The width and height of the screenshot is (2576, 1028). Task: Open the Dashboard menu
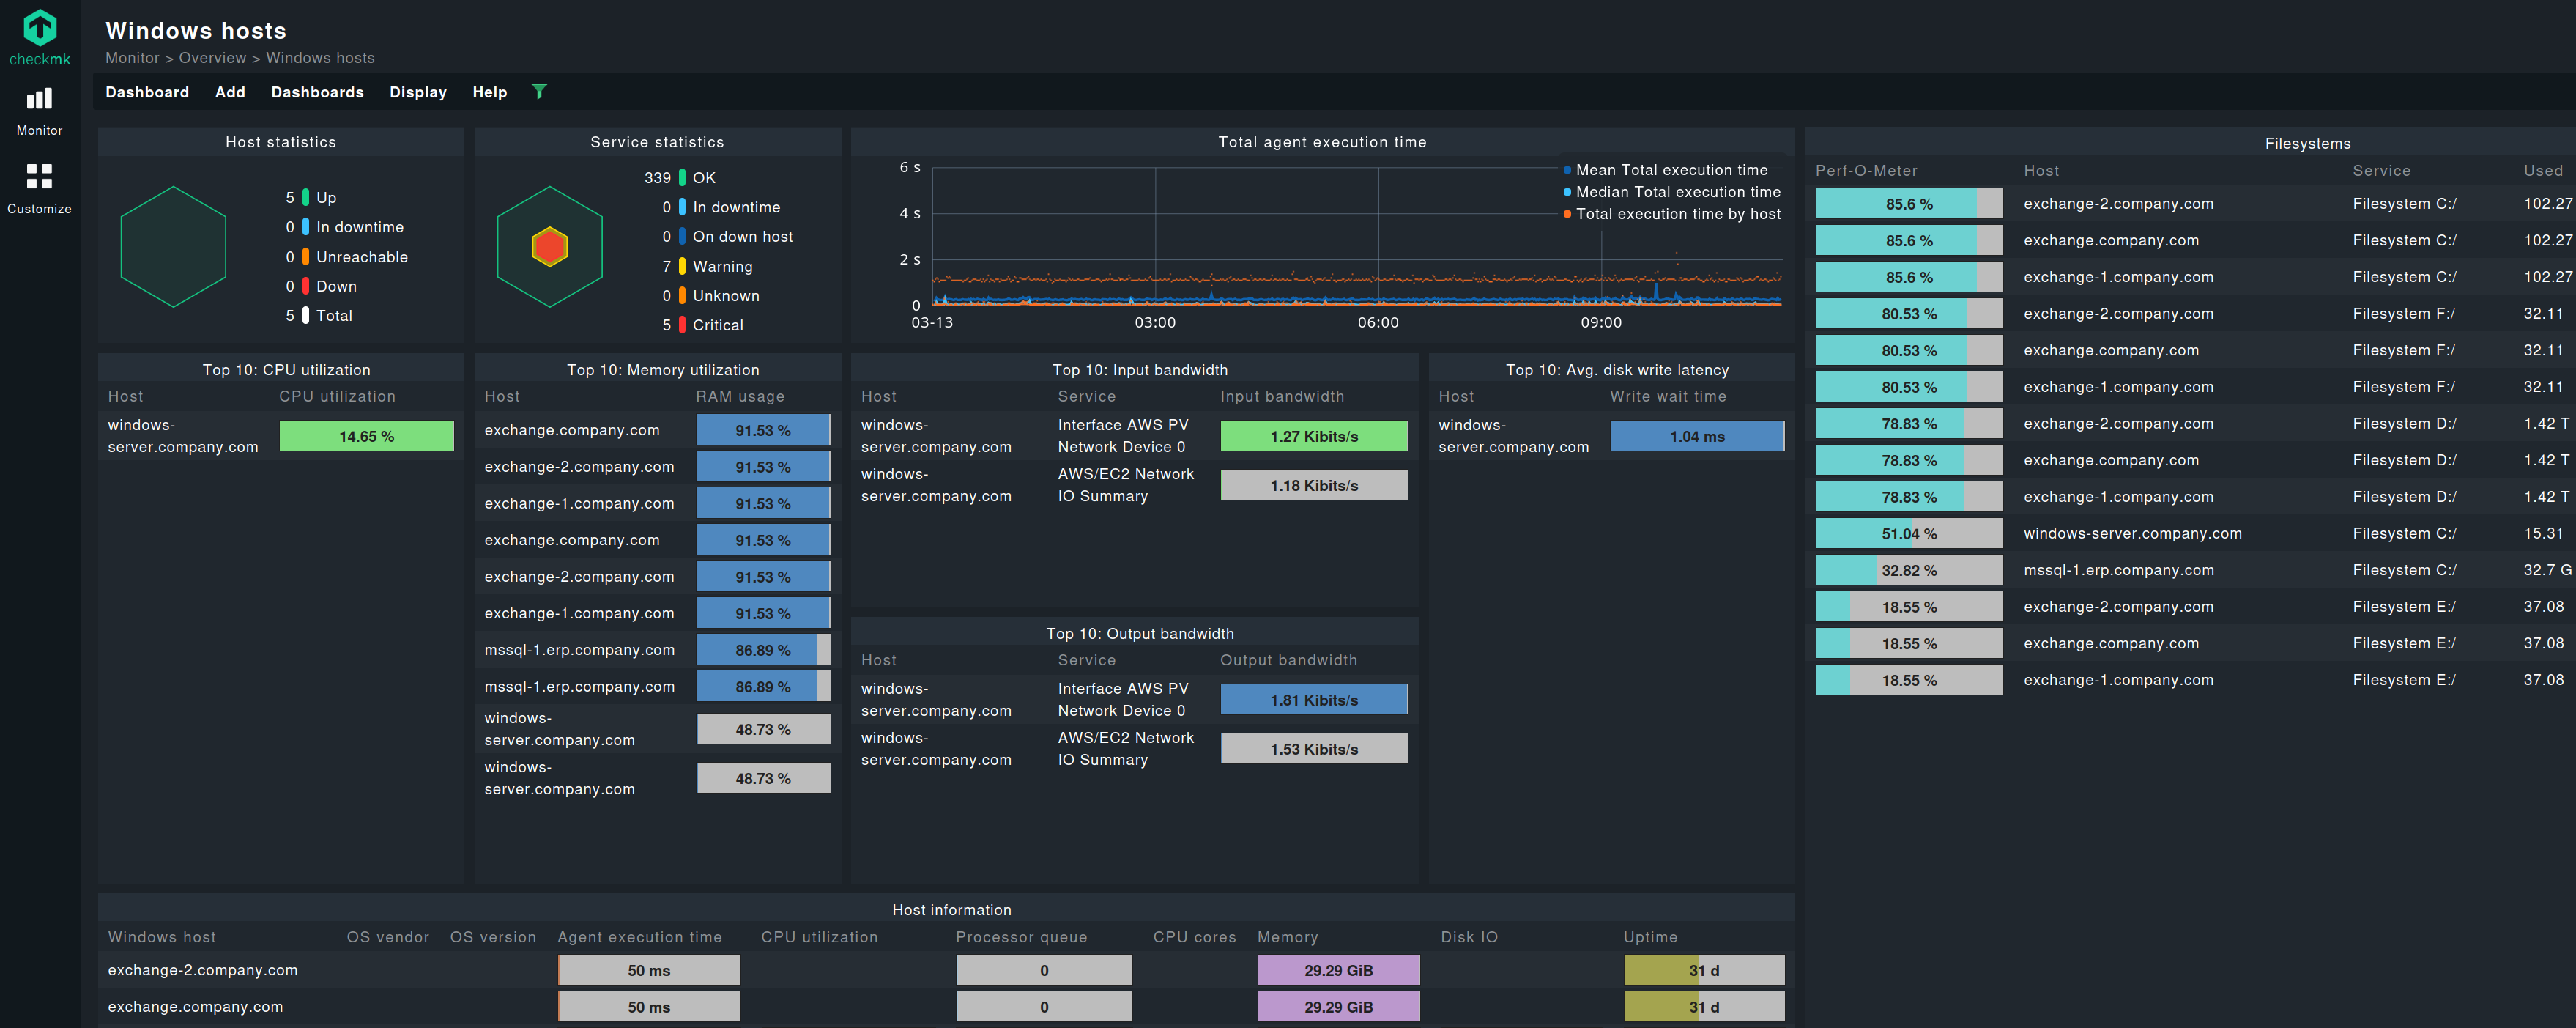pyautogui.click(x=147, y=92)
